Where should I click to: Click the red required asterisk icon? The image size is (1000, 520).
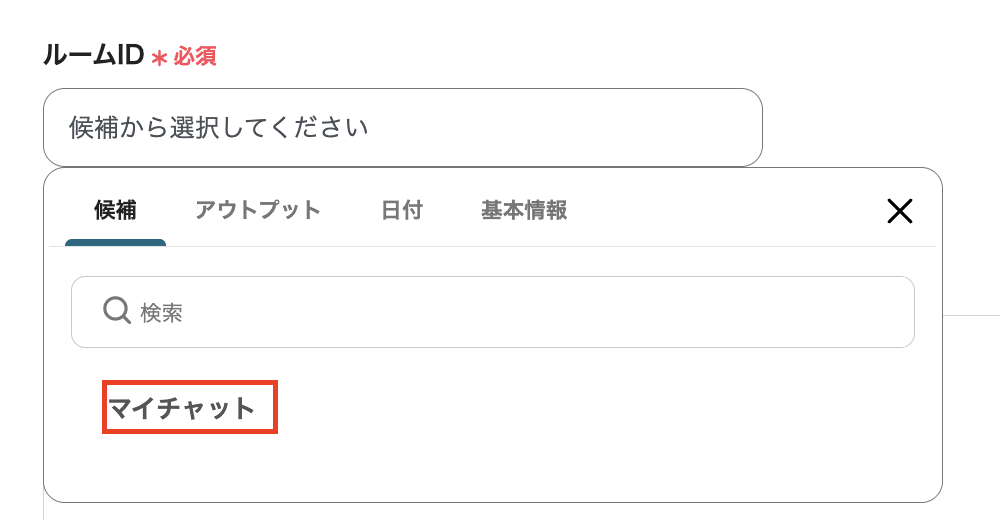[x=159, y=58]
